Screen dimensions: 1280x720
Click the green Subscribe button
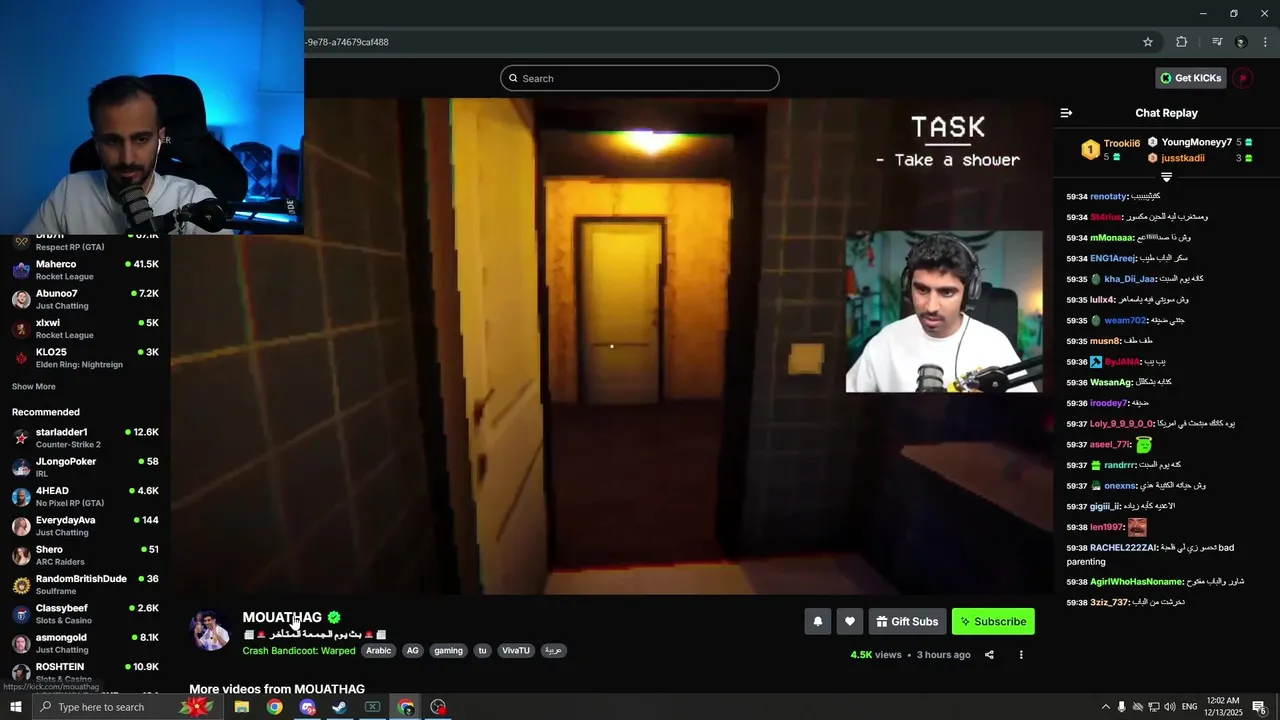click(993, 621)
